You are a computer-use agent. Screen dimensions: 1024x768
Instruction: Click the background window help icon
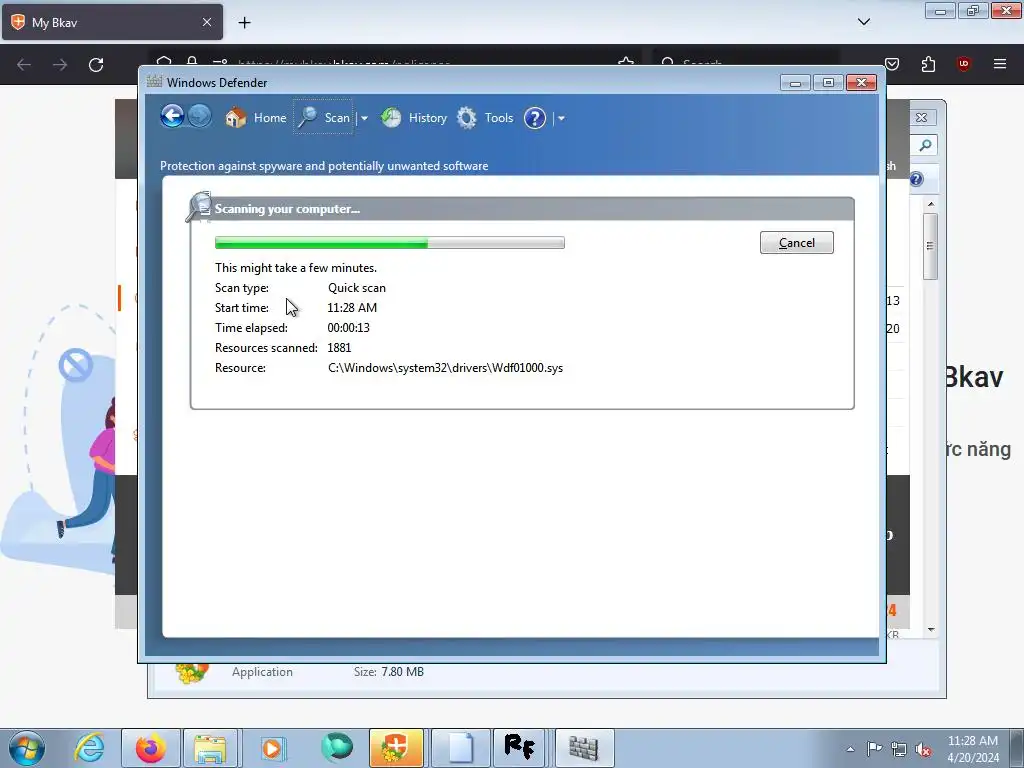click(917, 179)
